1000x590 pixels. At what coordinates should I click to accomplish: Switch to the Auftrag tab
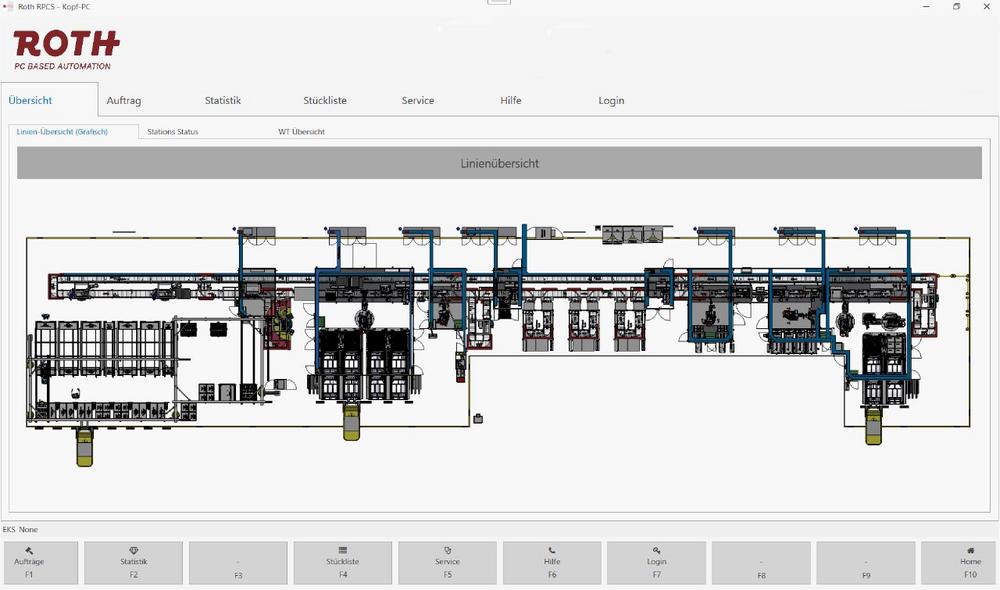pos(124,101)
